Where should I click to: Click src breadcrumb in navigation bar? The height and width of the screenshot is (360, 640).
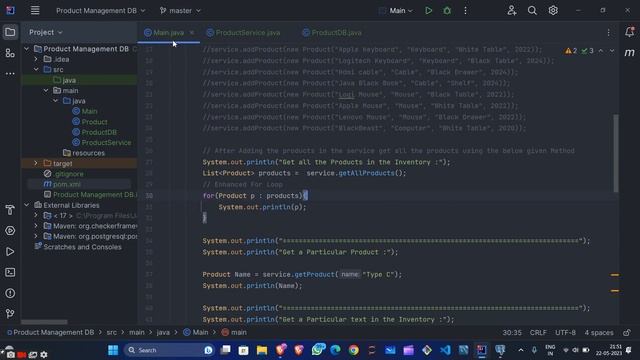coord(111,332)
